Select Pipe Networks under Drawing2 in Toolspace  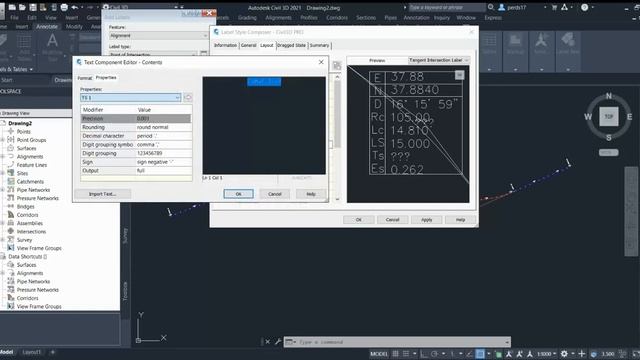pos(33,190)
